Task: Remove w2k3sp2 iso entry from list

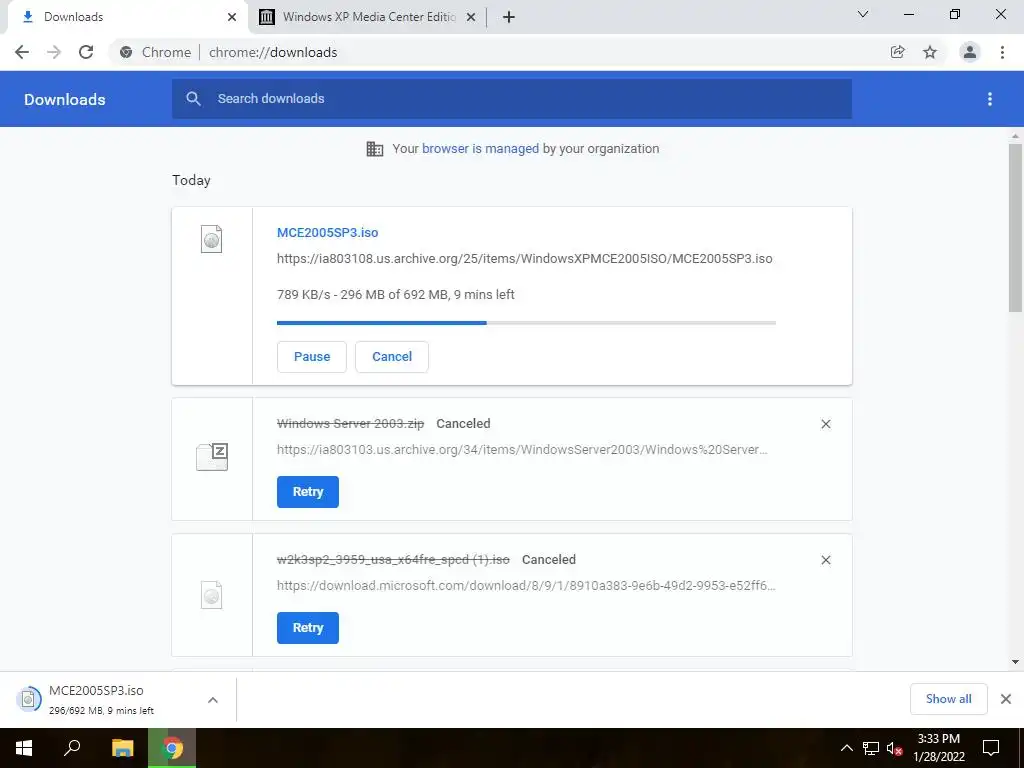Action: 826,560
